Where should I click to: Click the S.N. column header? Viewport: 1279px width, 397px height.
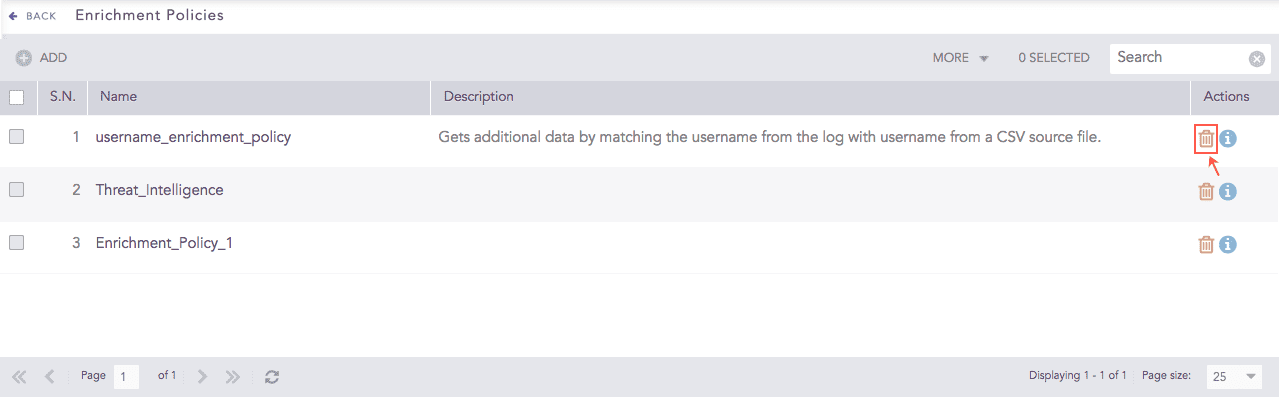pos(63,97)
